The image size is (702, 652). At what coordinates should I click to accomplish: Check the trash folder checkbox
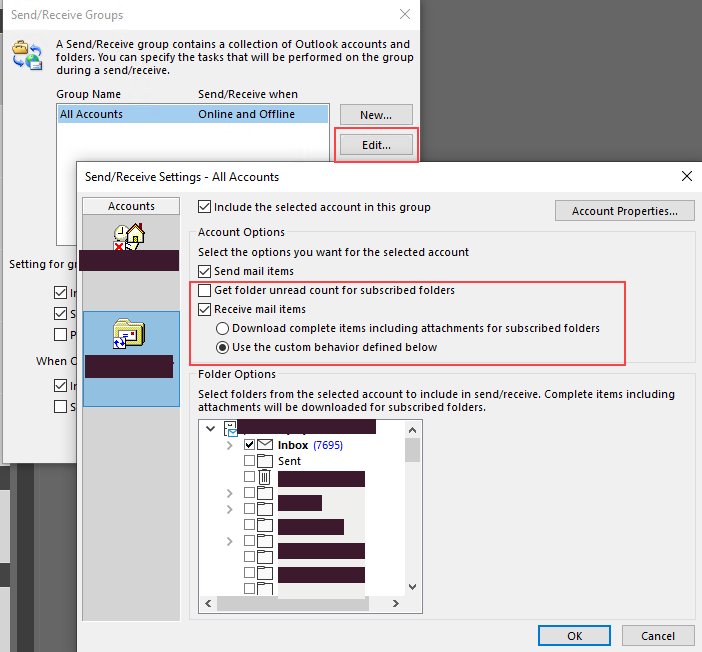point(249,476)
